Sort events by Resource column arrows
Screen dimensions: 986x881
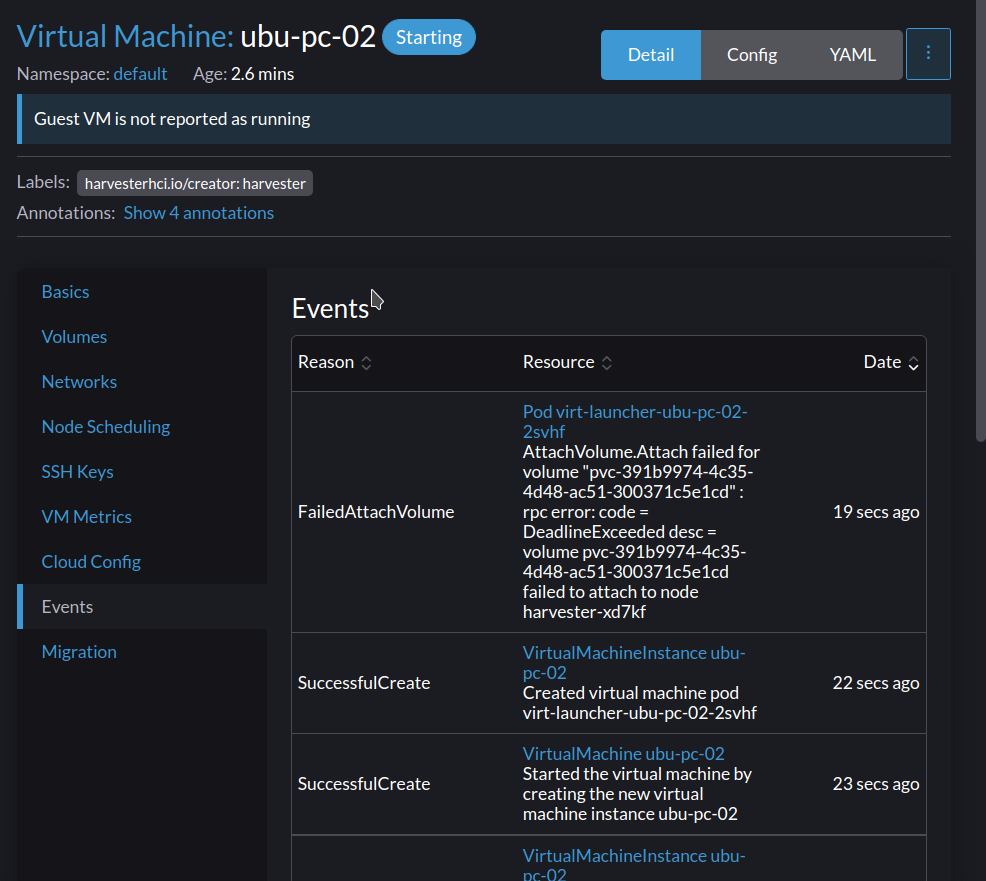[x=606, y=363]
